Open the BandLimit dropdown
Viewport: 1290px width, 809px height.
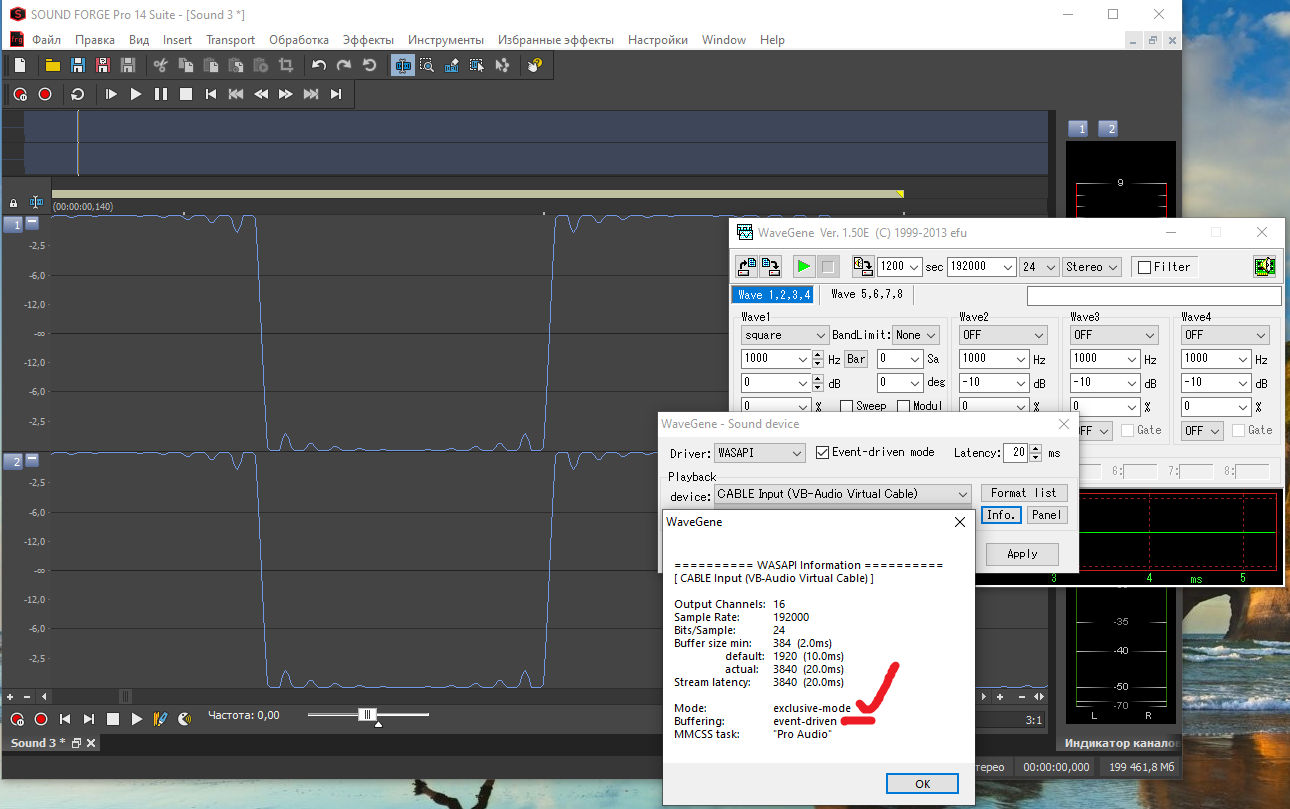pos(916,335)
